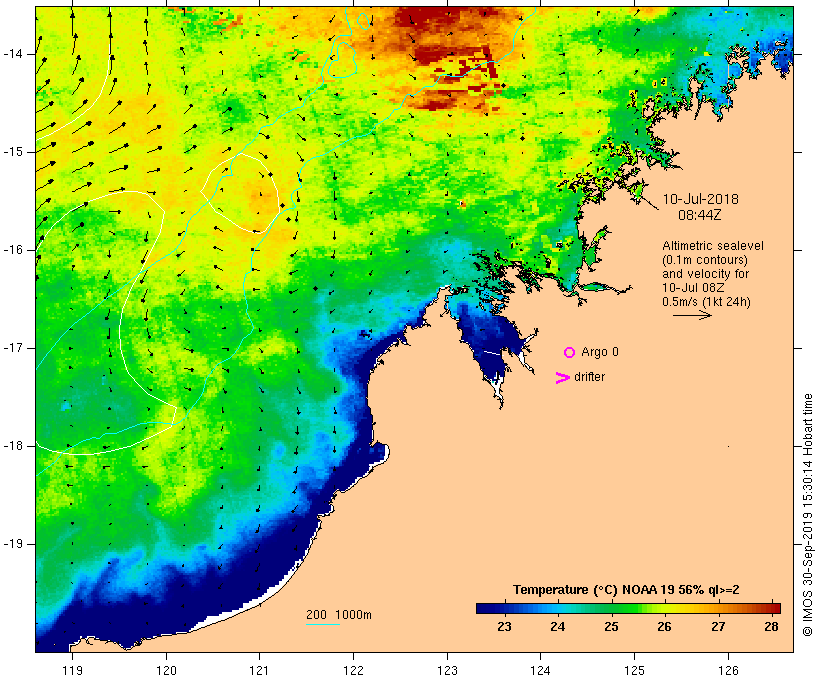Click the '0.5m/s (1kt 24h)' text
The height and width of the screenshot is (680, 820).
point(707,302)
